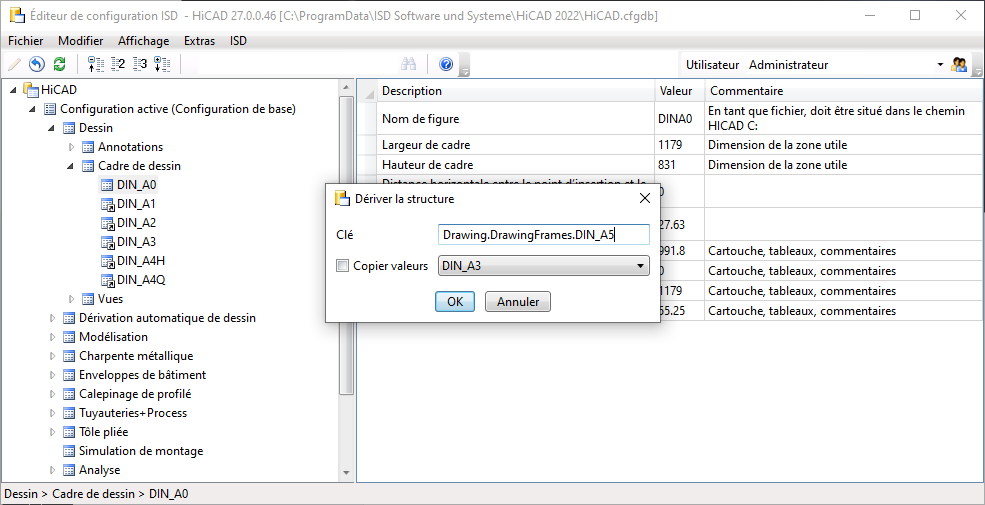Open the Utilisateur Administrateur dropdown
Screen dimensions: 985x505
click(x=940, y=65)
